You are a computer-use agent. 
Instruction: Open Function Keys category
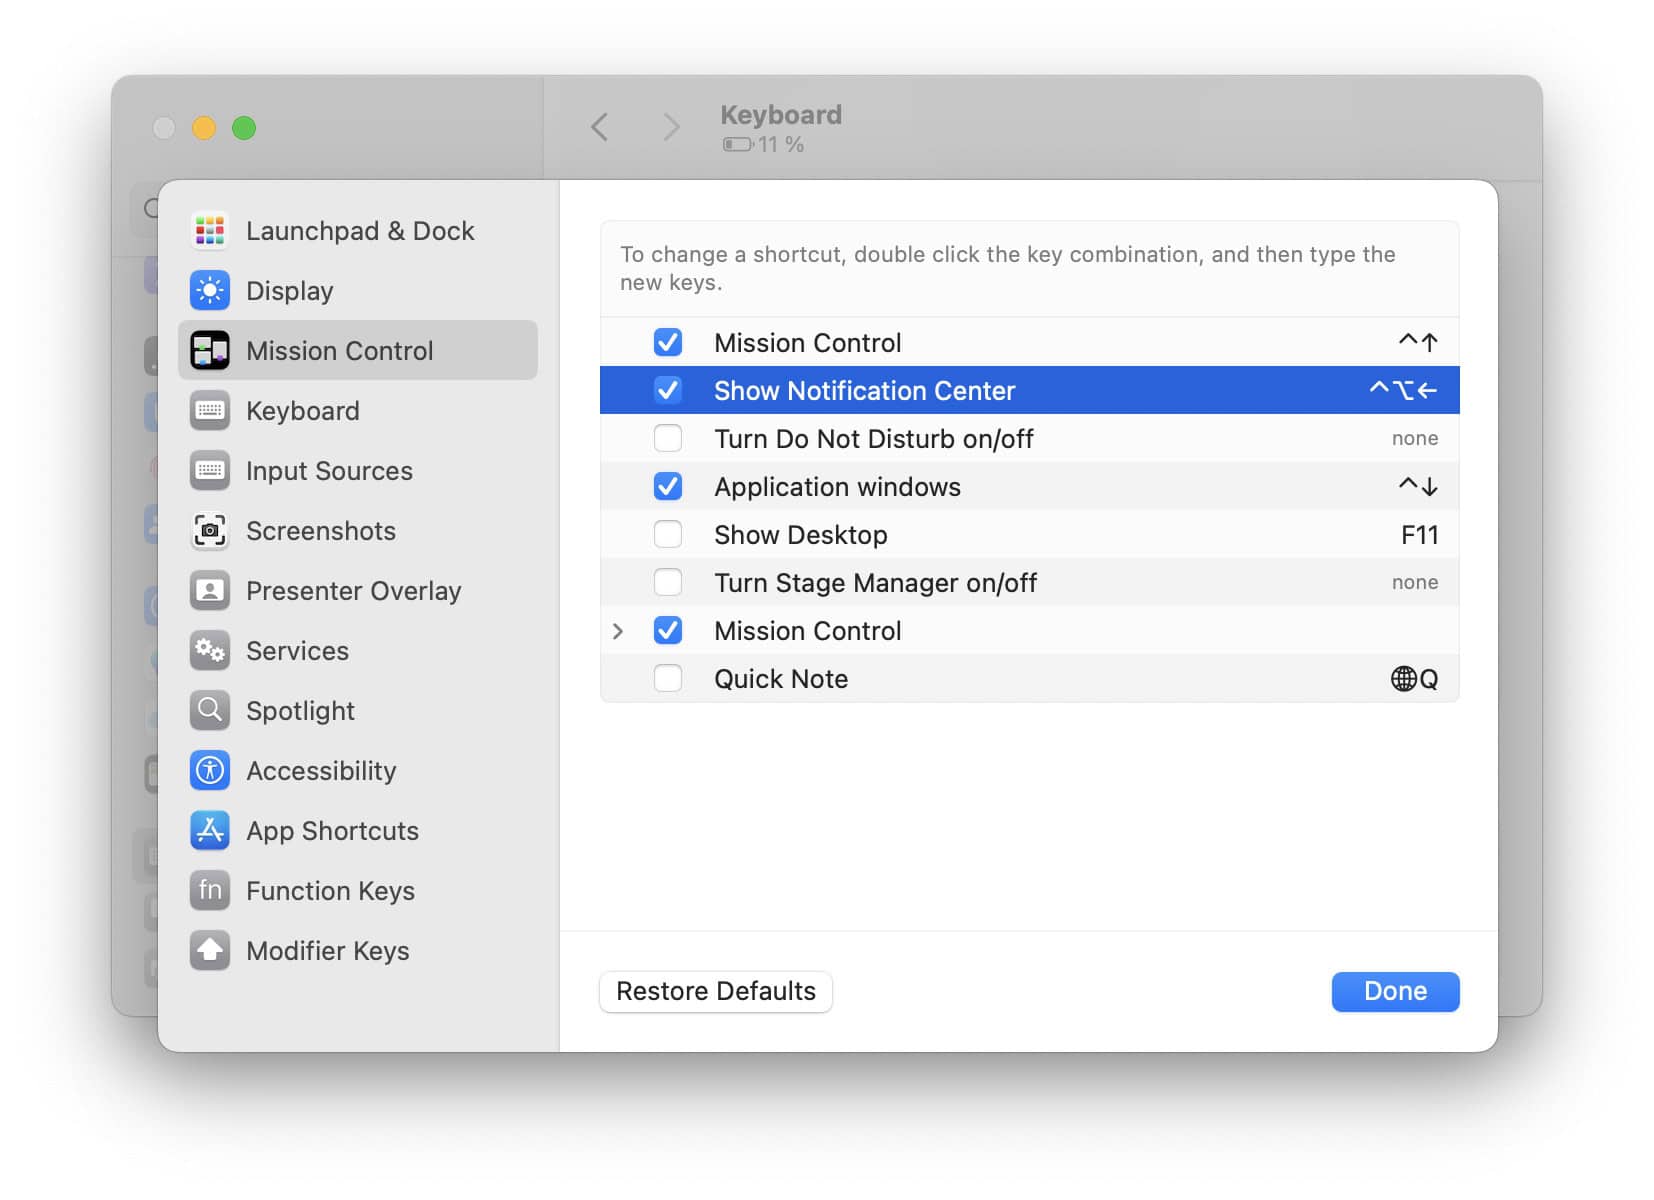click(x=358, y=891)
